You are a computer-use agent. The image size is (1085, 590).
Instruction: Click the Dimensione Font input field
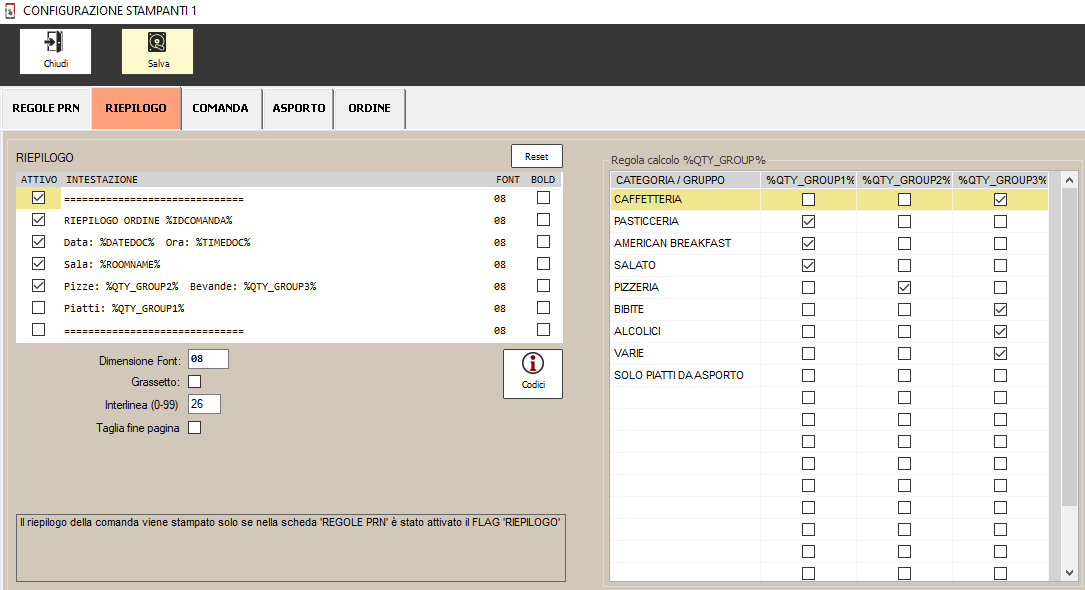click(208, 359)
